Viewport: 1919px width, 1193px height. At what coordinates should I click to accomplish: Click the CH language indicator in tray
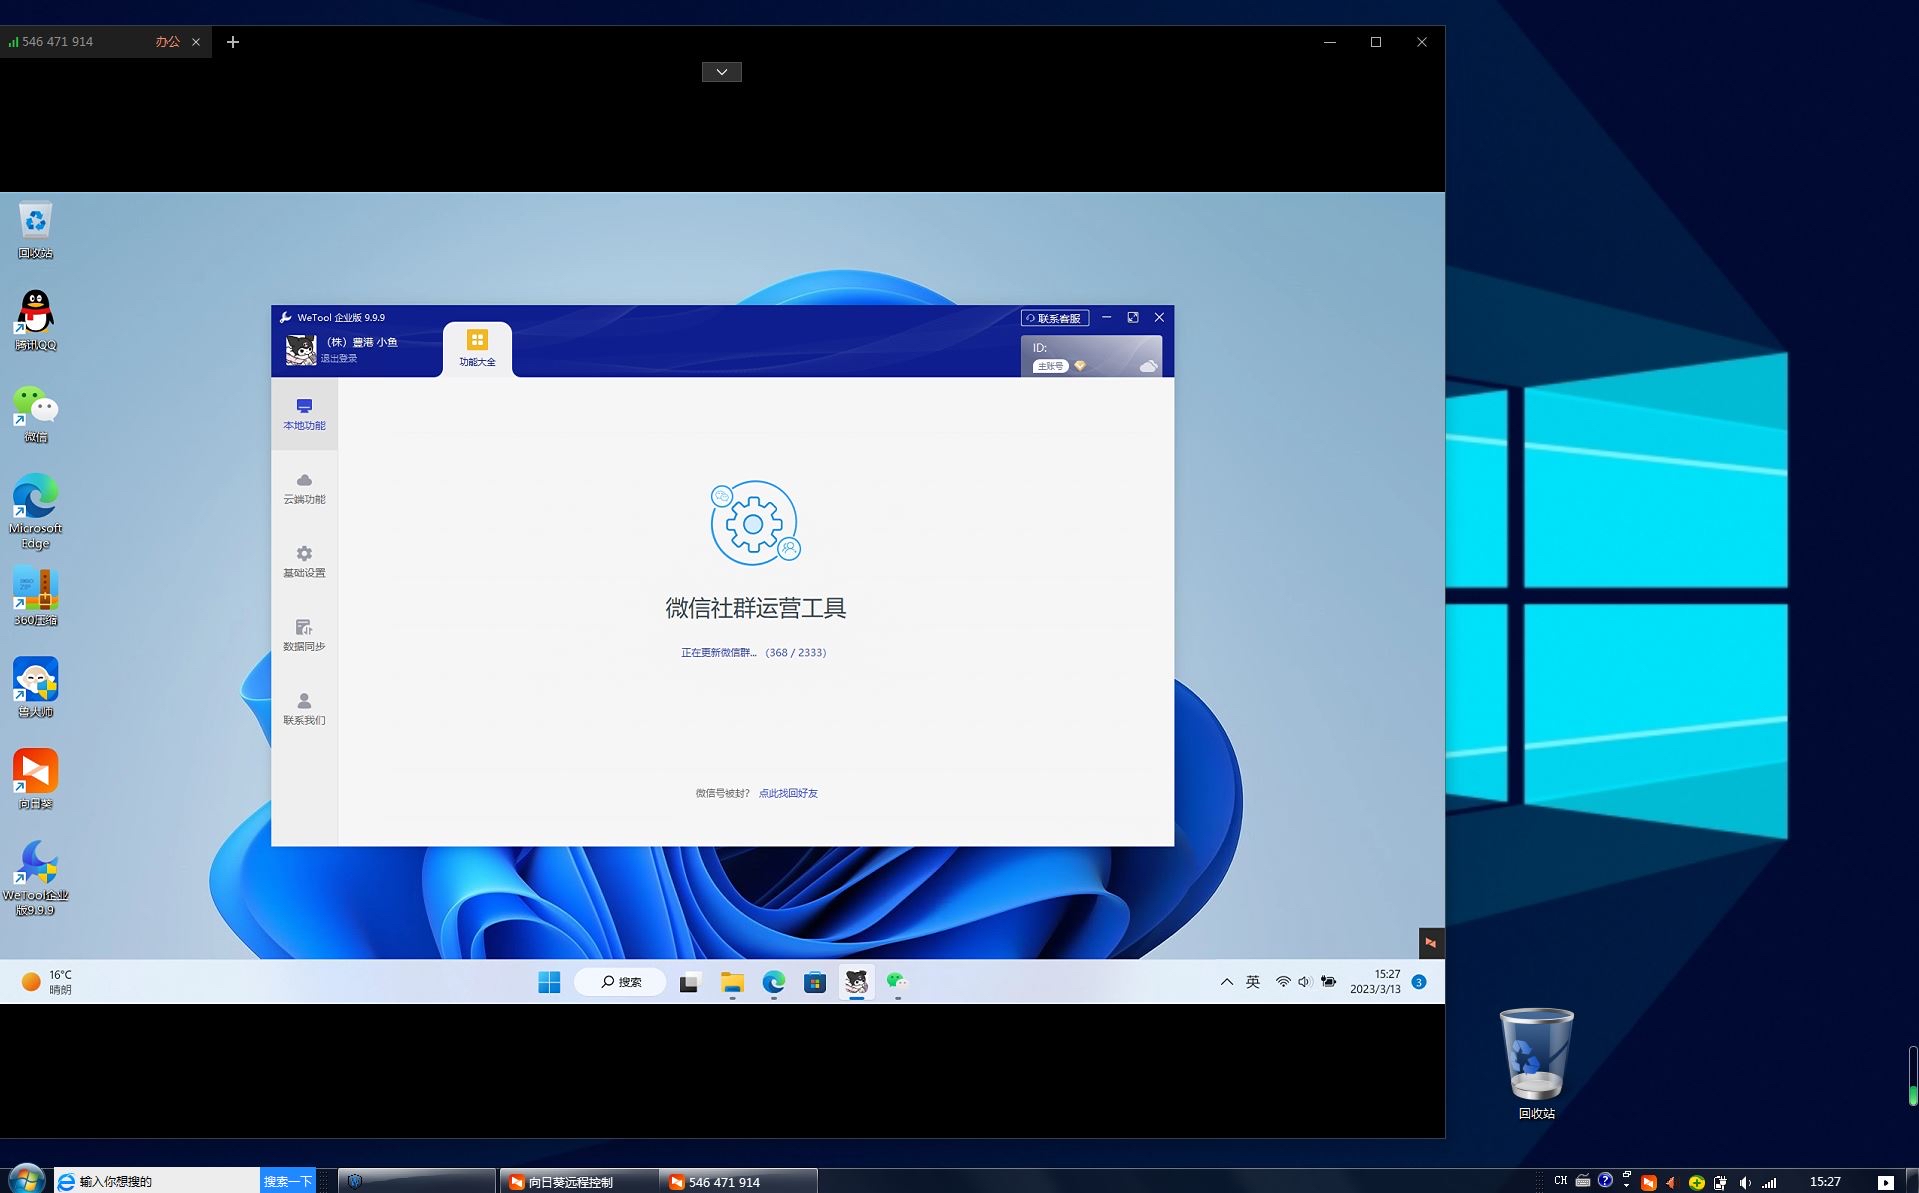(1560, 1181)
